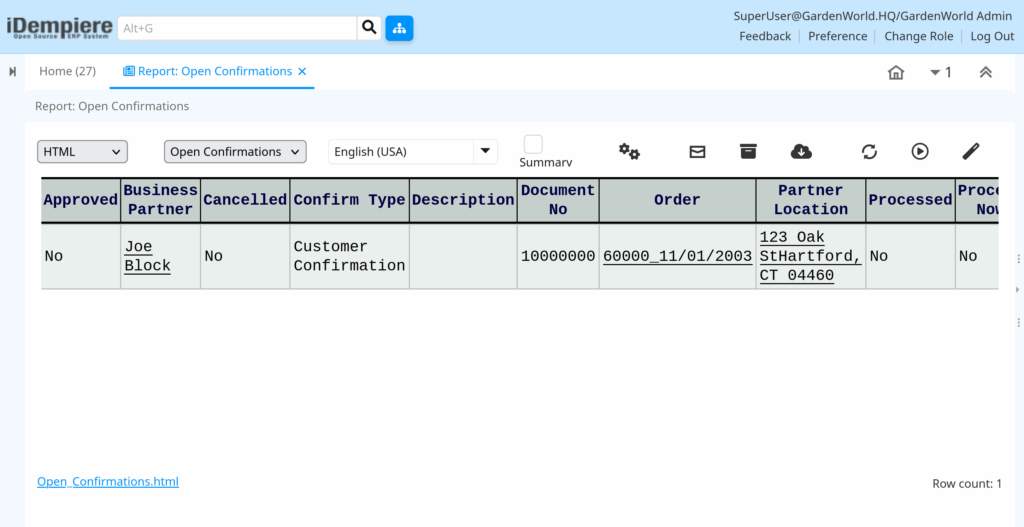The image size is (1024, 527).
Task: Click the Feedback link
Action: 765,37
